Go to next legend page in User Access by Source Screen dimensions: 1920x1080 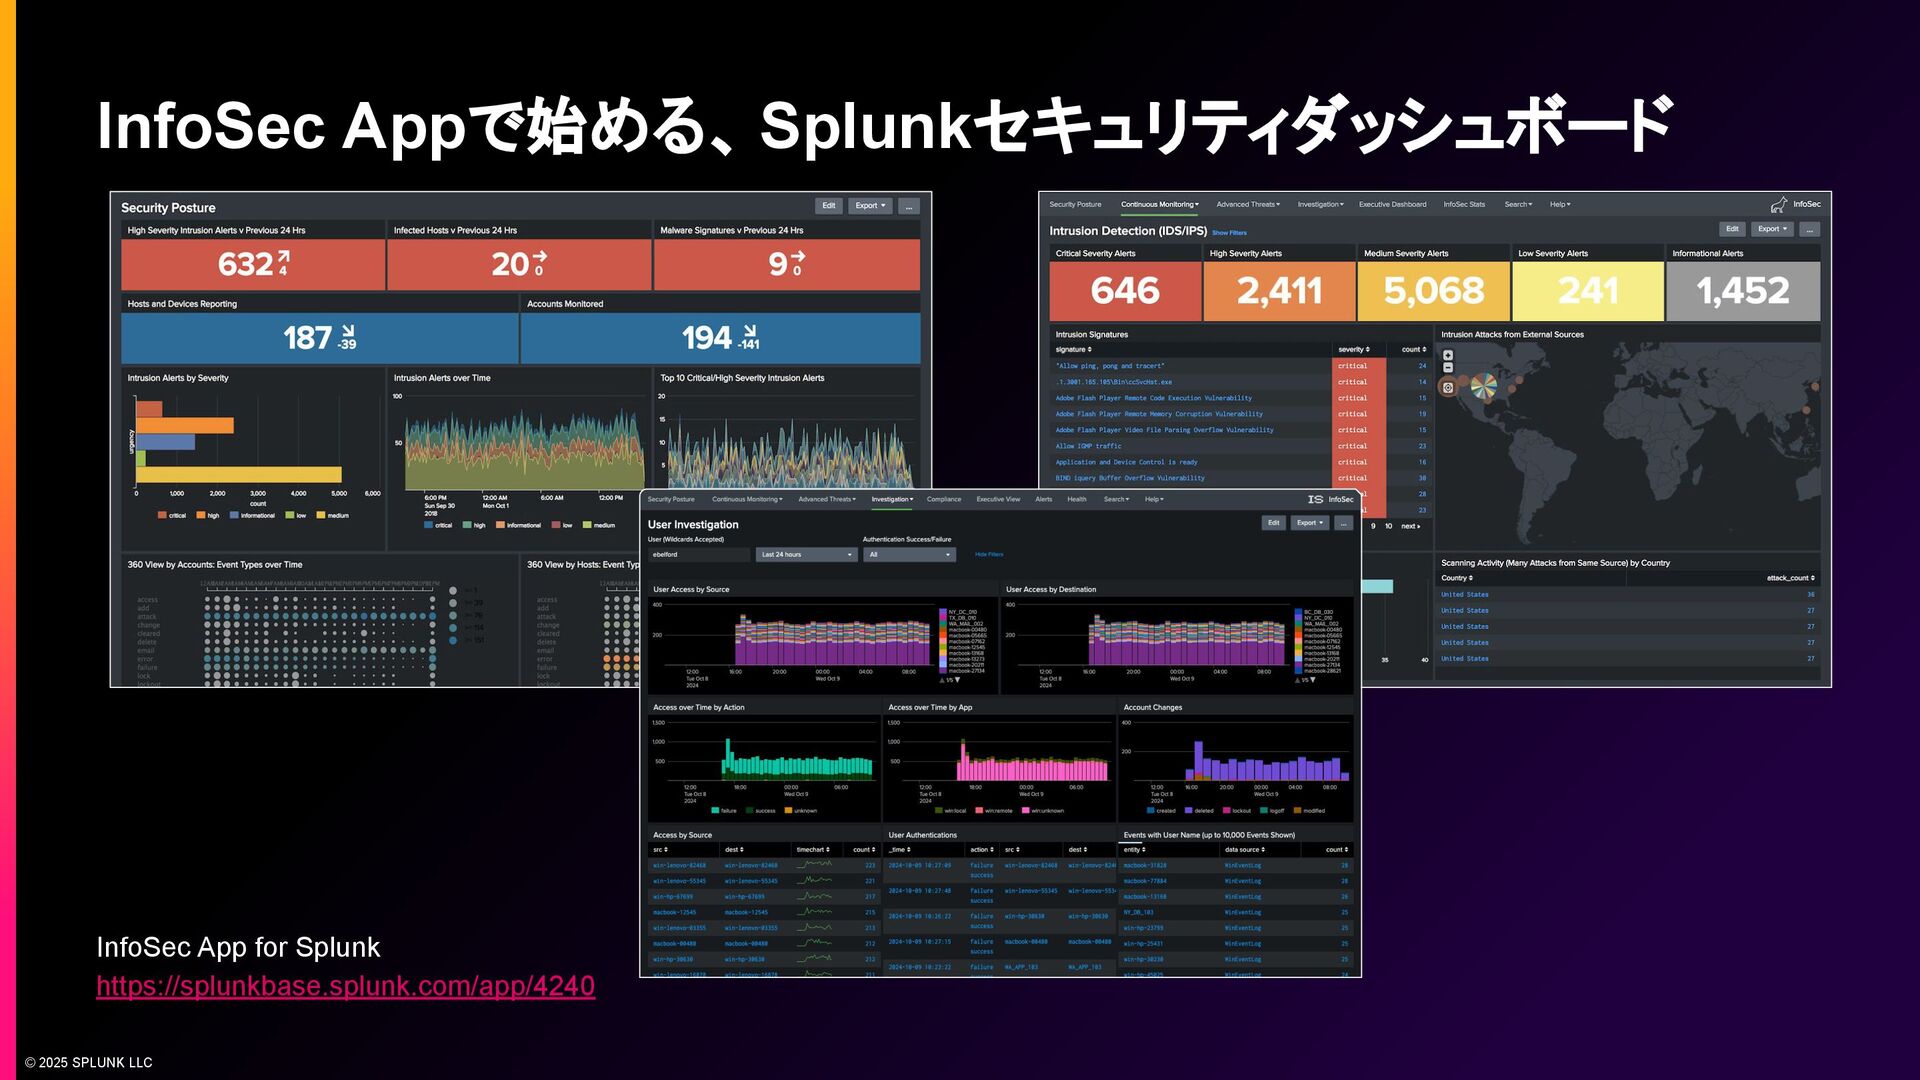click(x=957, y=680)
